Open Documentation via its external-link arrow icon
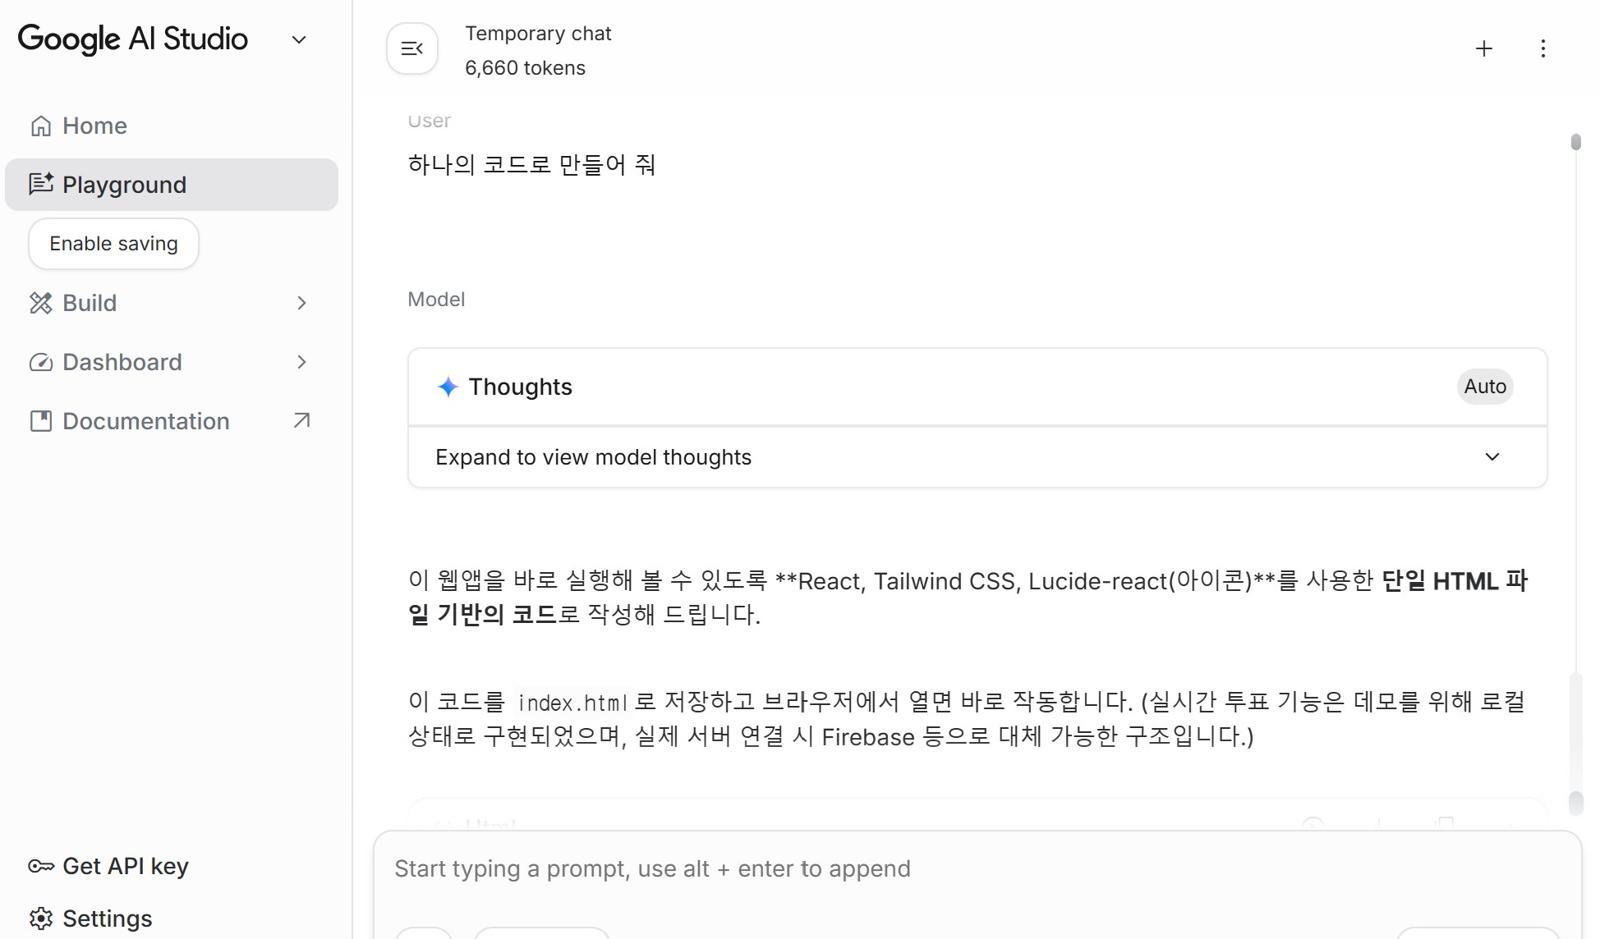The height and width of the screenshot is (939, 1600). pyautogui.click(x=301, y=421)
